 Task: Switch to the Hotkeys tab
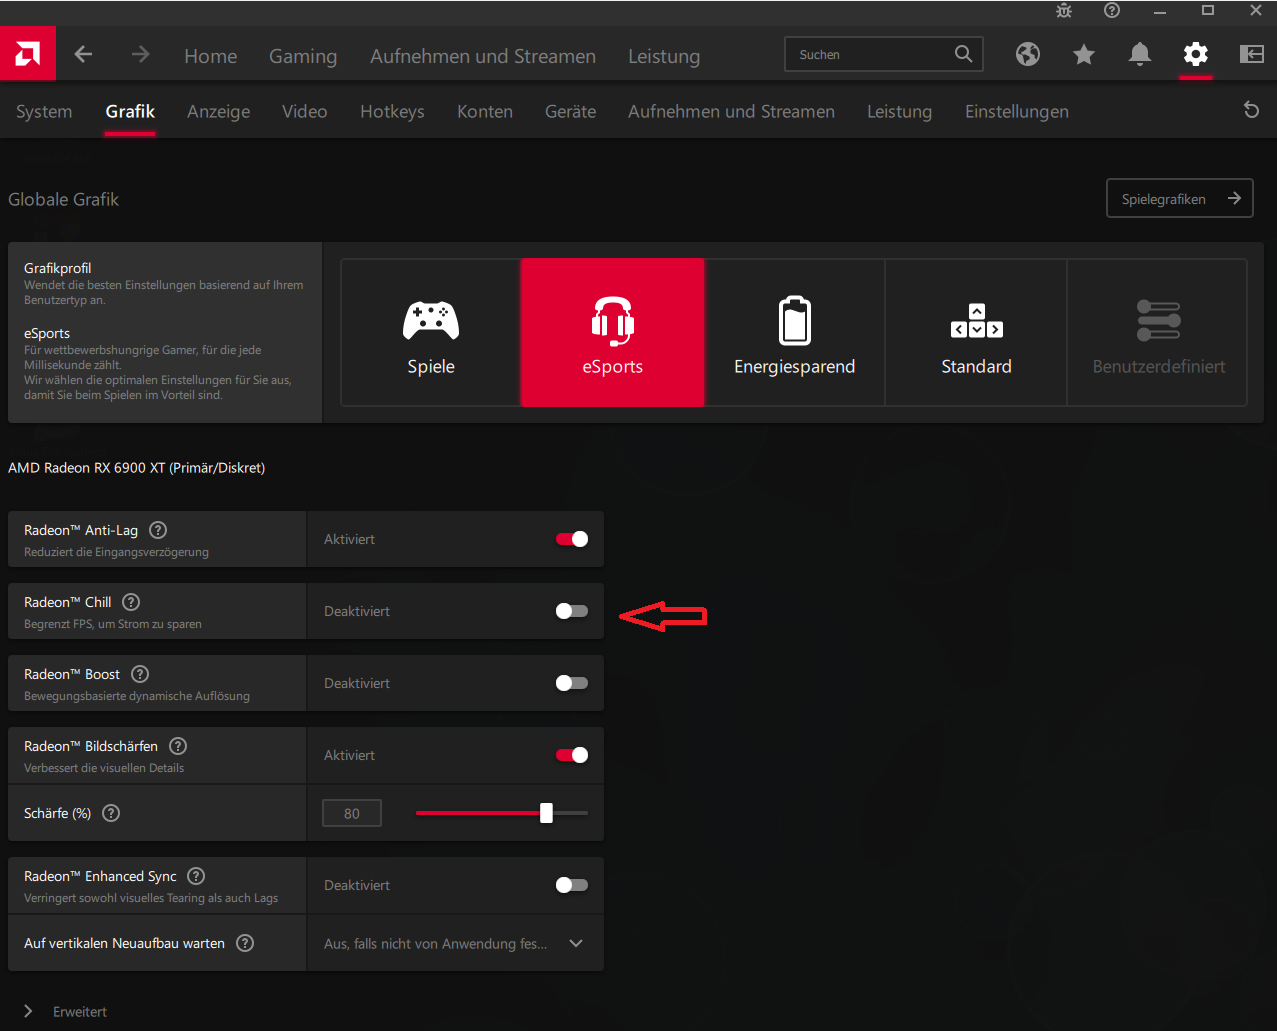[x=392, y=111]
